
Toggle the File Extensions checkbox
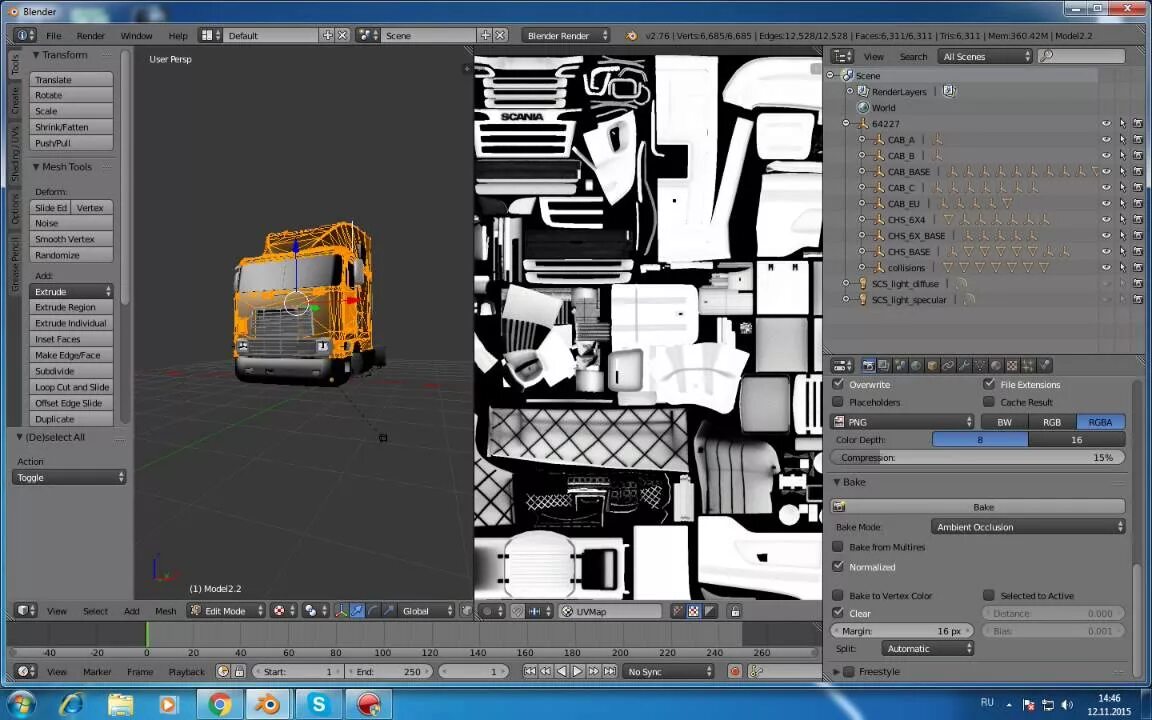(989, 384)
